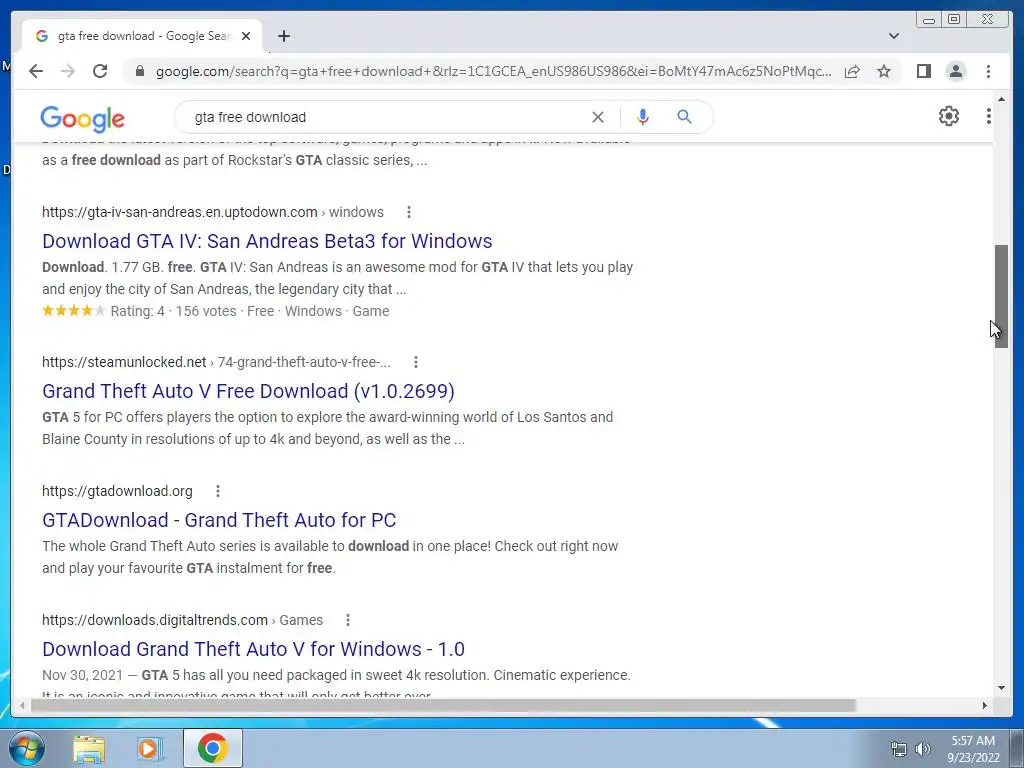The height and width of the screenshot is (768, 1024).
Task: Open the more options for the gtadownload.org result
Action: pyautogui.click(x=218, y=491)
